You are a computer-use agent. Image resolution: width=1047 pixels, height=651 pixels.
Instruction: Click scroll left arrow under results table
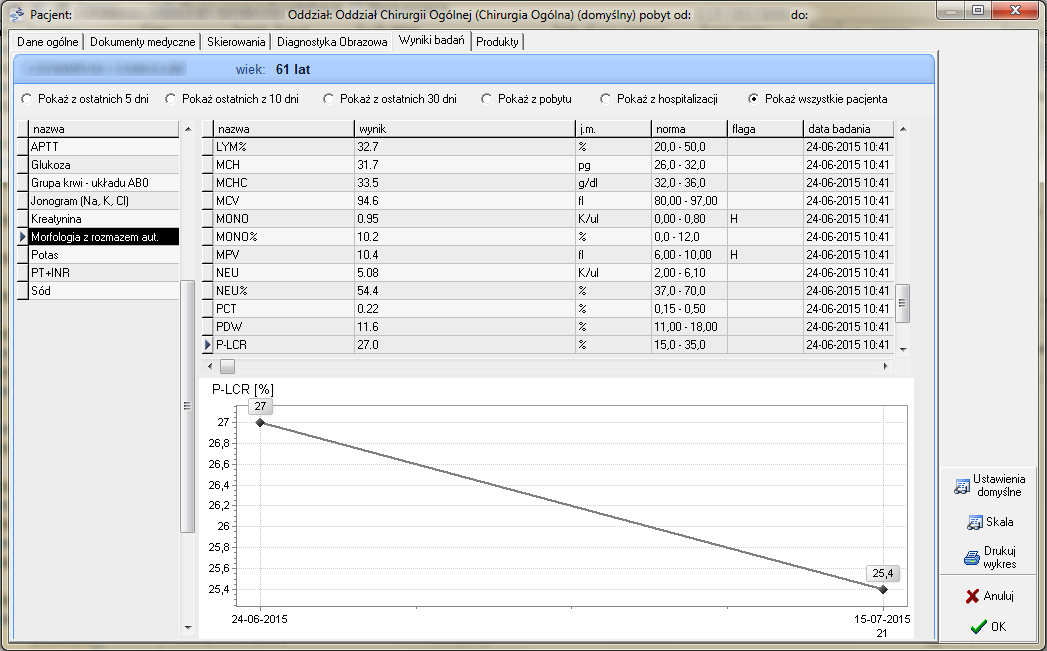click(x=210, y=367)
